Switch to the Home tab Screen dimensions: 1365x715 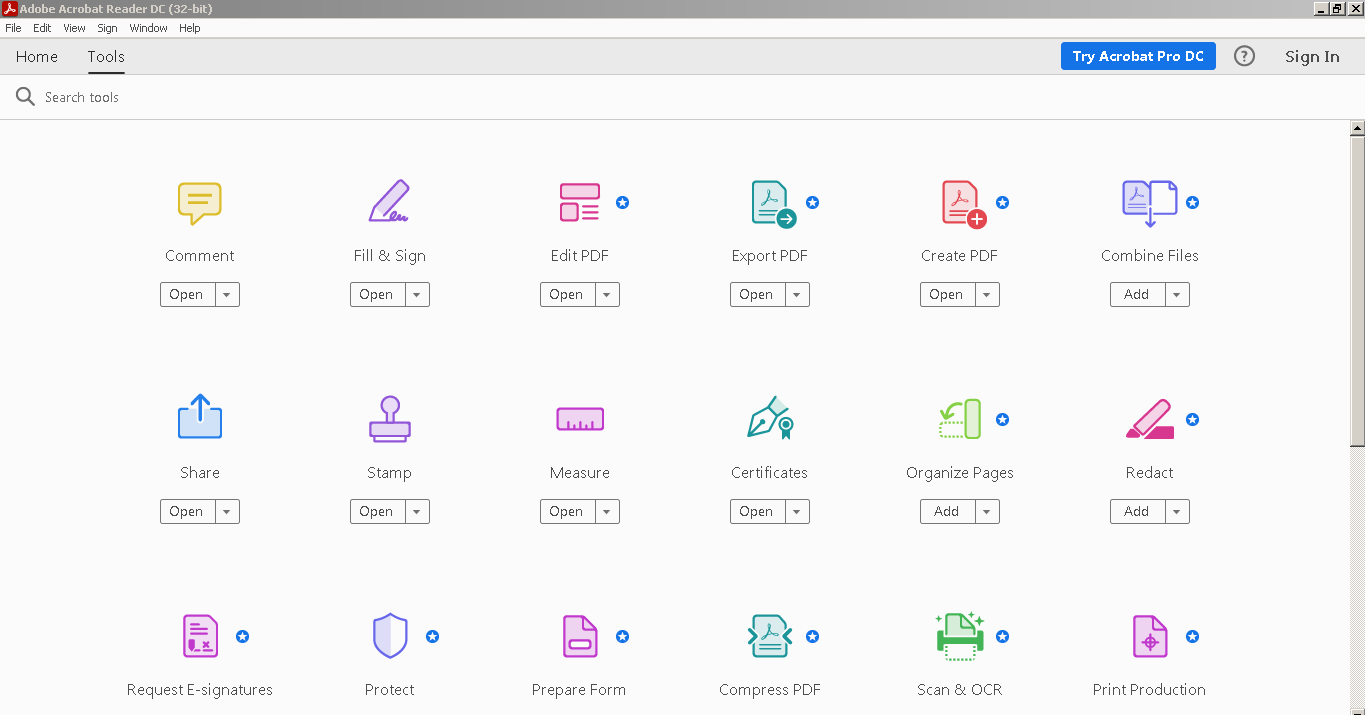(x=37, y=56)
